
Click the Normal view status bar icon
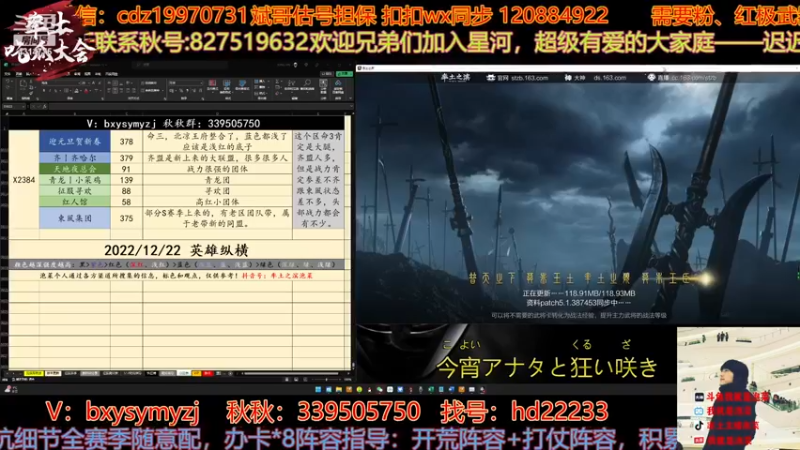[x=287, y=380]
